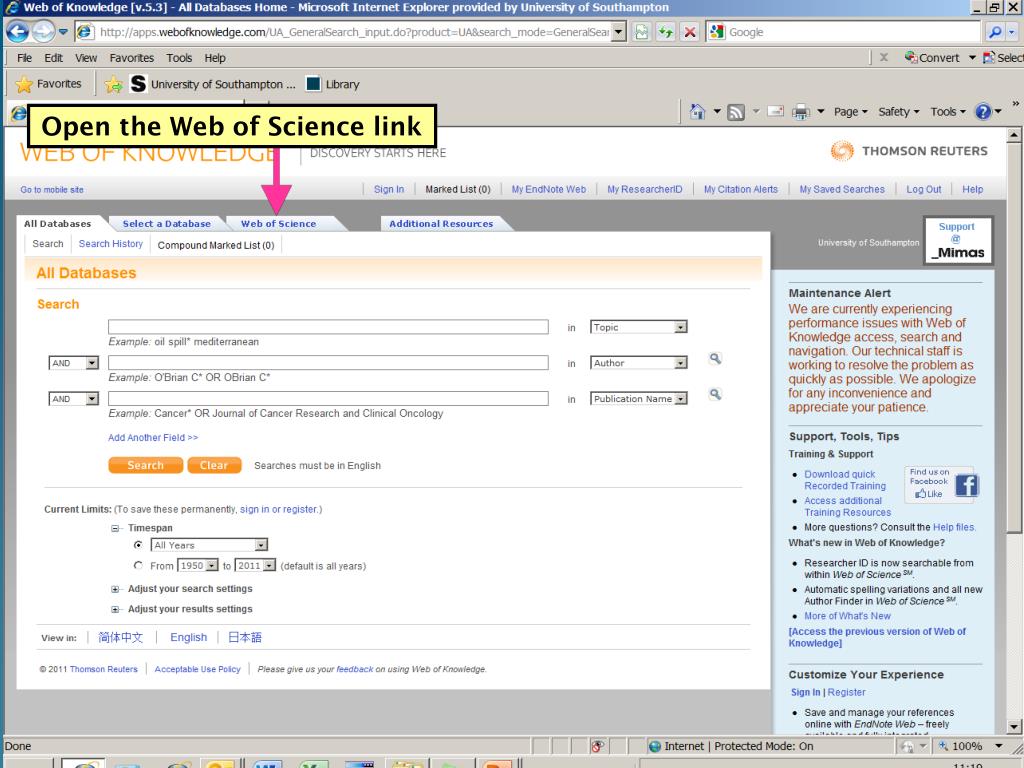Select the From year range radio button
Viewport: 1024px width, 768px height.
tap(138, 566)
